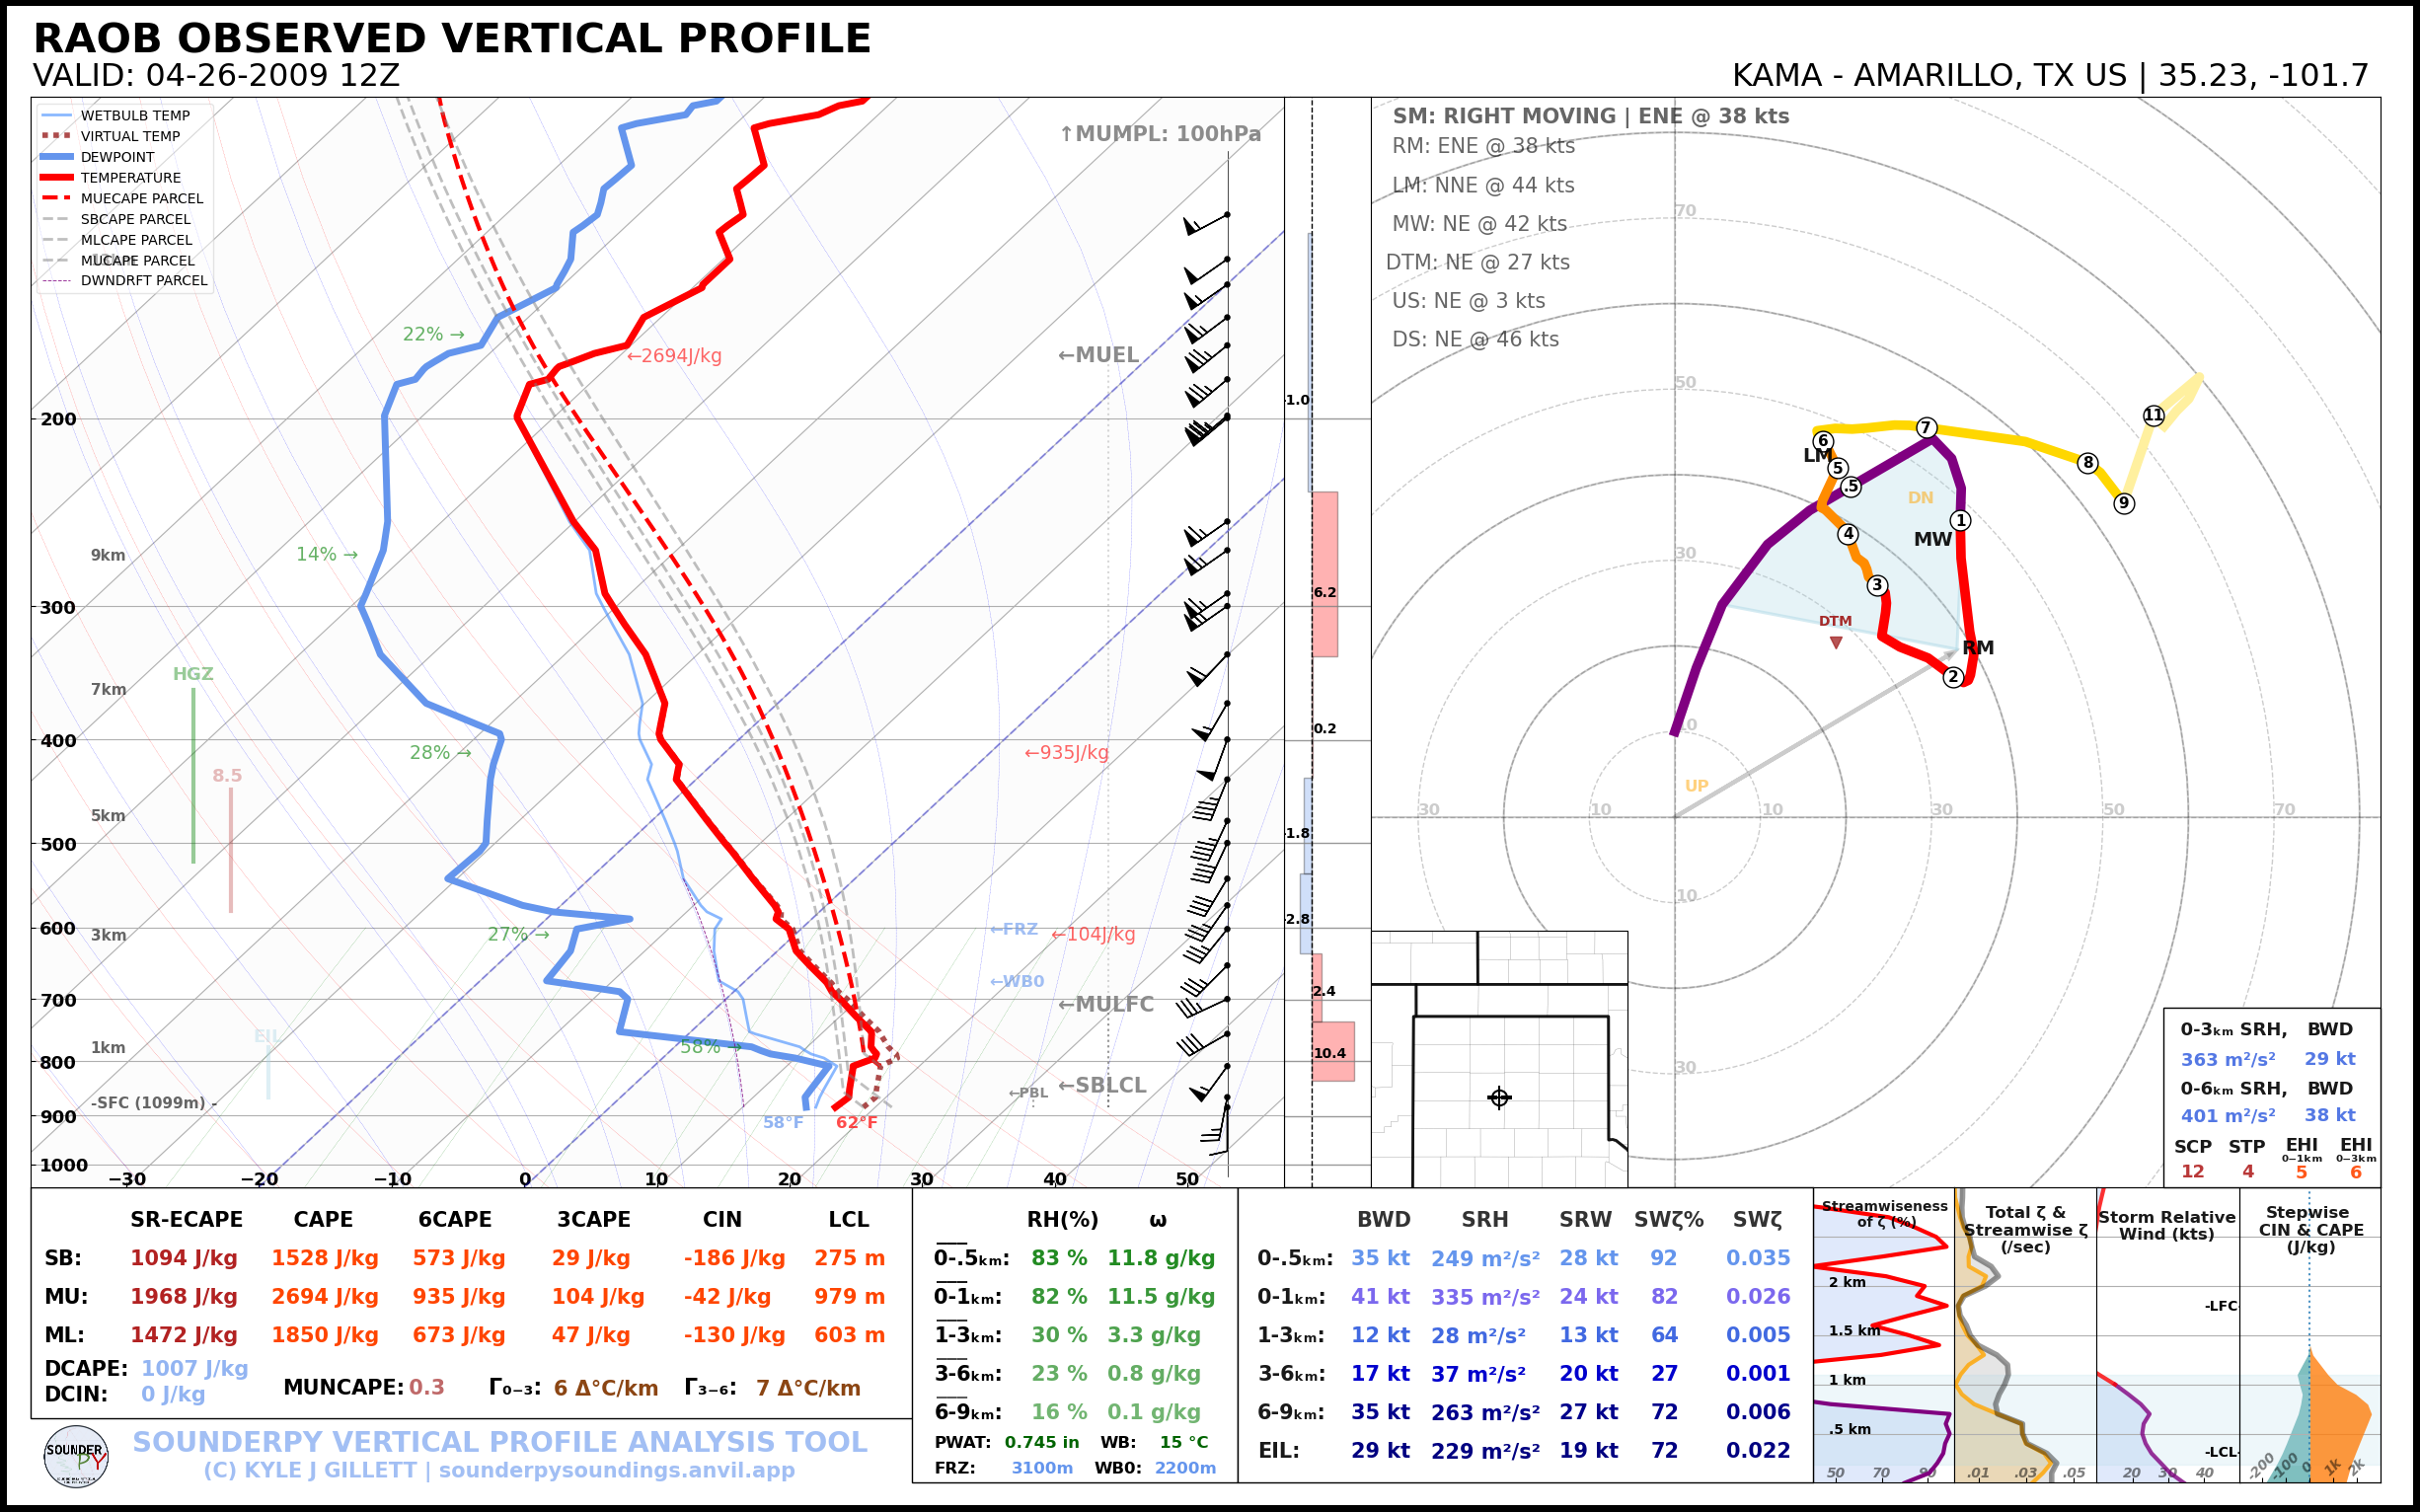The image size is (2420, 1512).
Task: Click the station crosshair on the map
Action: click(1498, 1097)
